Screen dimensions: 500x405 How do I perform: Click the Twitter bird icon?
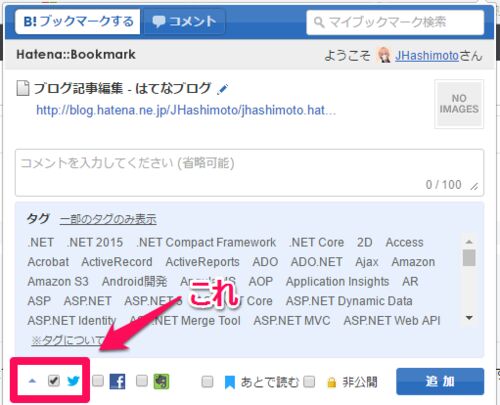[73, 381]
